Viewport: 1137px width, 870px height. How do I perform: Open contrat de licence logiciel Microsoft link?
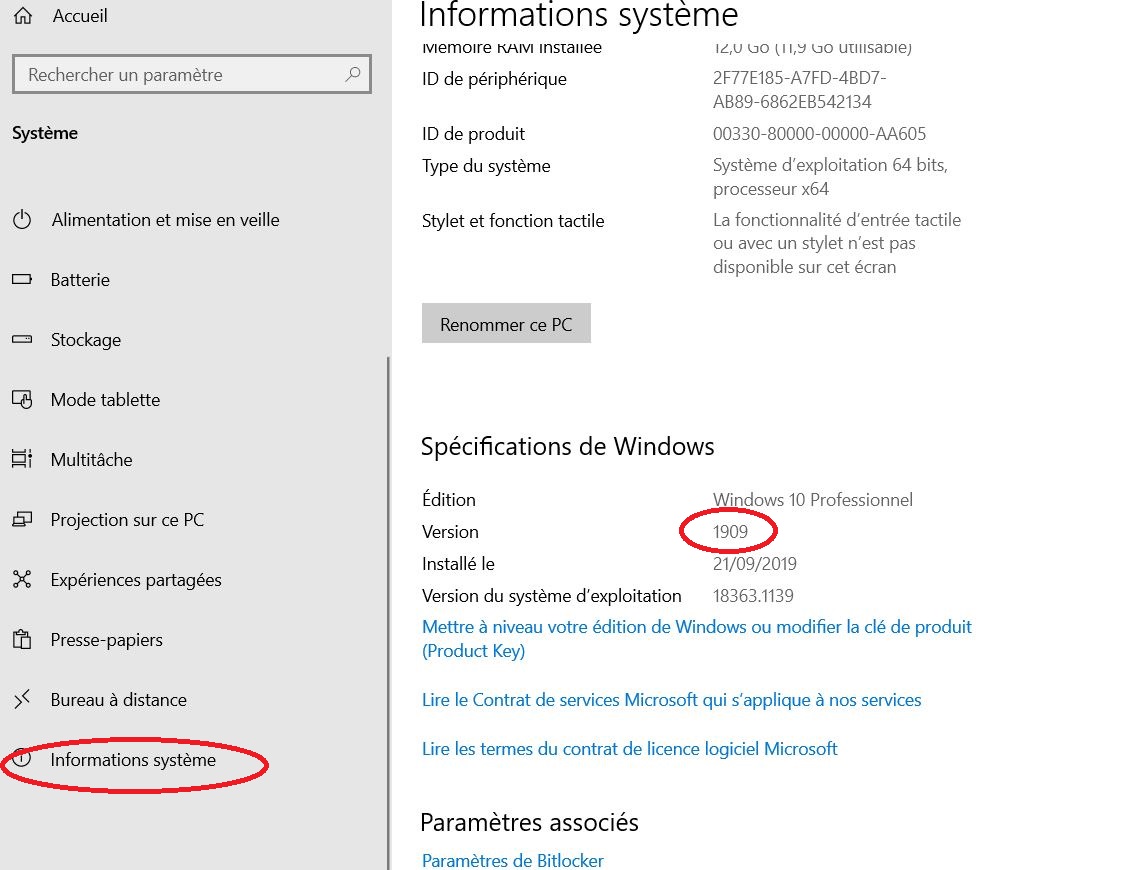pos(629,748)
